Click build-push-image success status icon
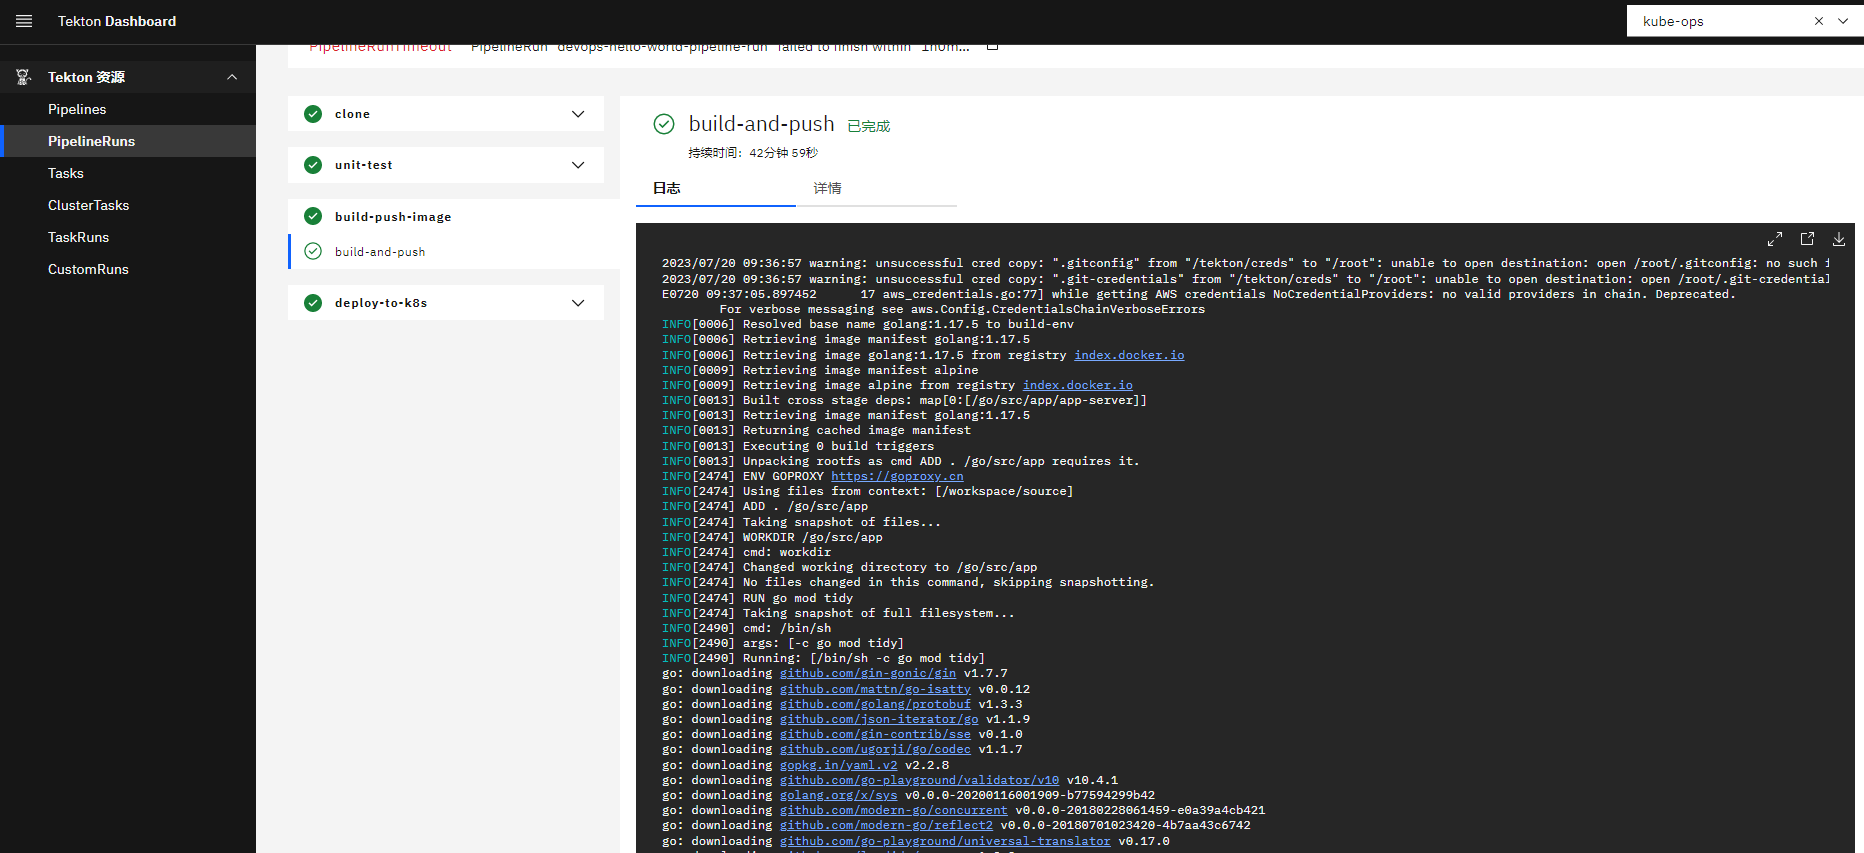The width and height of the screenshot is (1864, 853). (313, 216)
